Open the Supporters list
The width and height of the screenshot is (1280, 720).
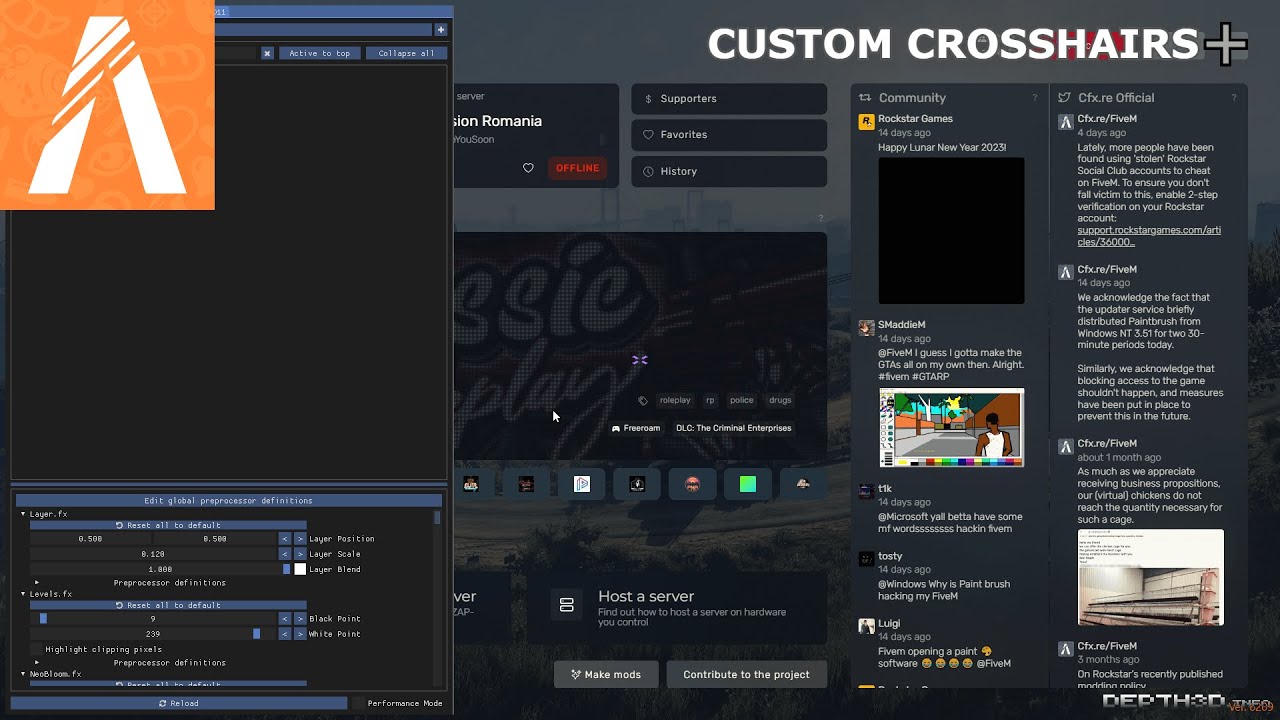729,99
